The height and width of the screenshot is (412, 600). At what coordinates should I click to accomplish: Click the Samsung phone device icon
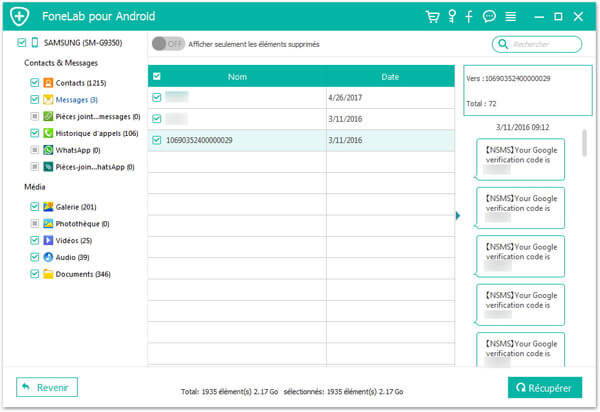[35, 42]
